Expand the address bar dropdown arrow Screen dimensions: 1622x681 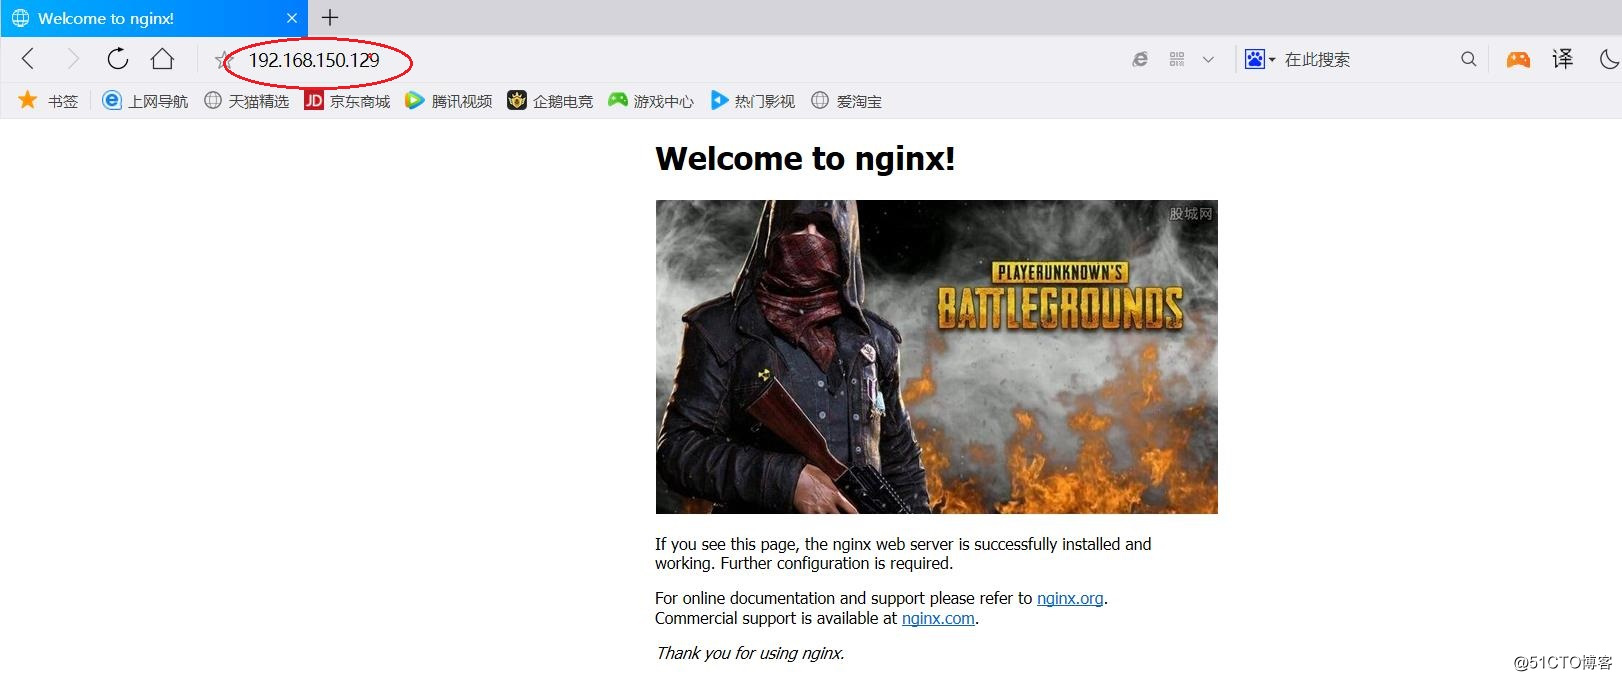(x=1208, y=59)
